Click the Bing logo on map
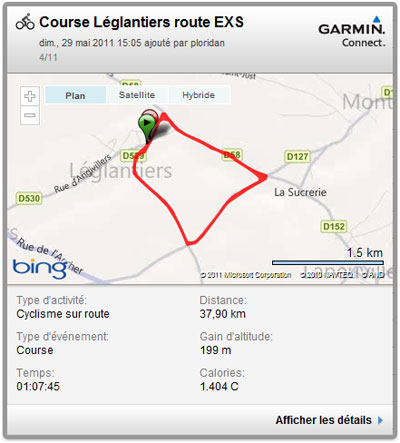Screen dimensions: 400x443 (x=40, y=269)
